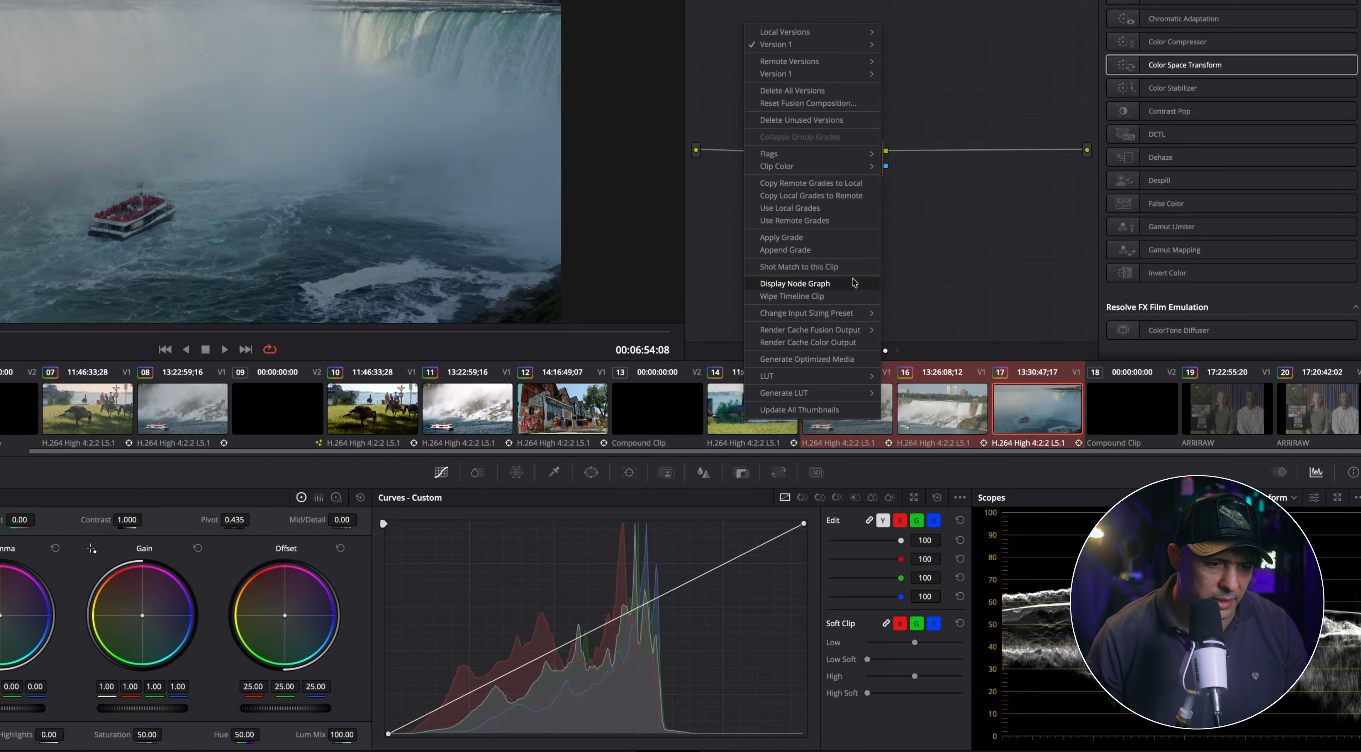The width and height of the screenshot is (1361, 752).
Task: Open the Color Warper web icon
Action: point(516,472)
